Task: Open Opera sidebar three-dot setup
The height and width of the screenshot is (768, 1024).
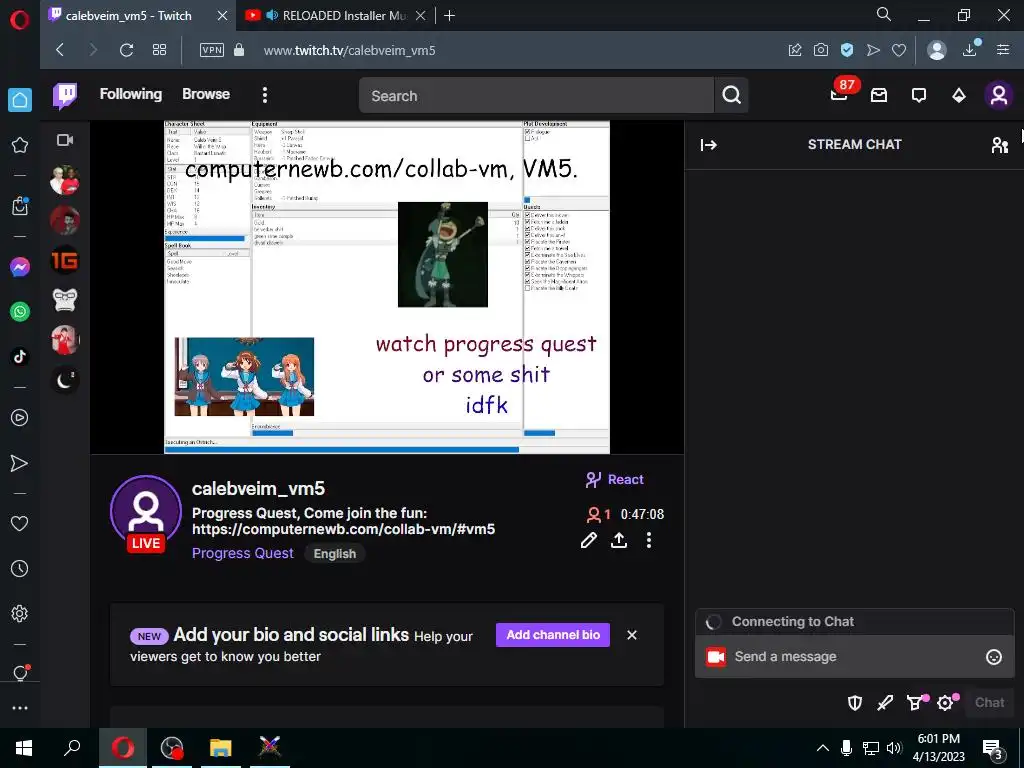Action: click(x=20, y=708)
